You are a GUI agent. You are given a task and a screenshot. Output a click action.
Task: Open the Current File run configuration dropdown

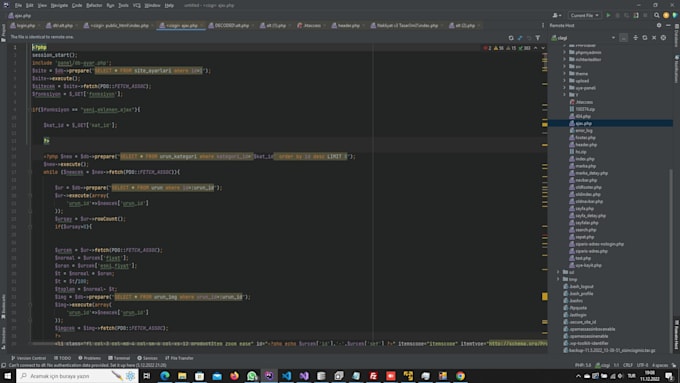pyautogui.click(x=585, y=15)
